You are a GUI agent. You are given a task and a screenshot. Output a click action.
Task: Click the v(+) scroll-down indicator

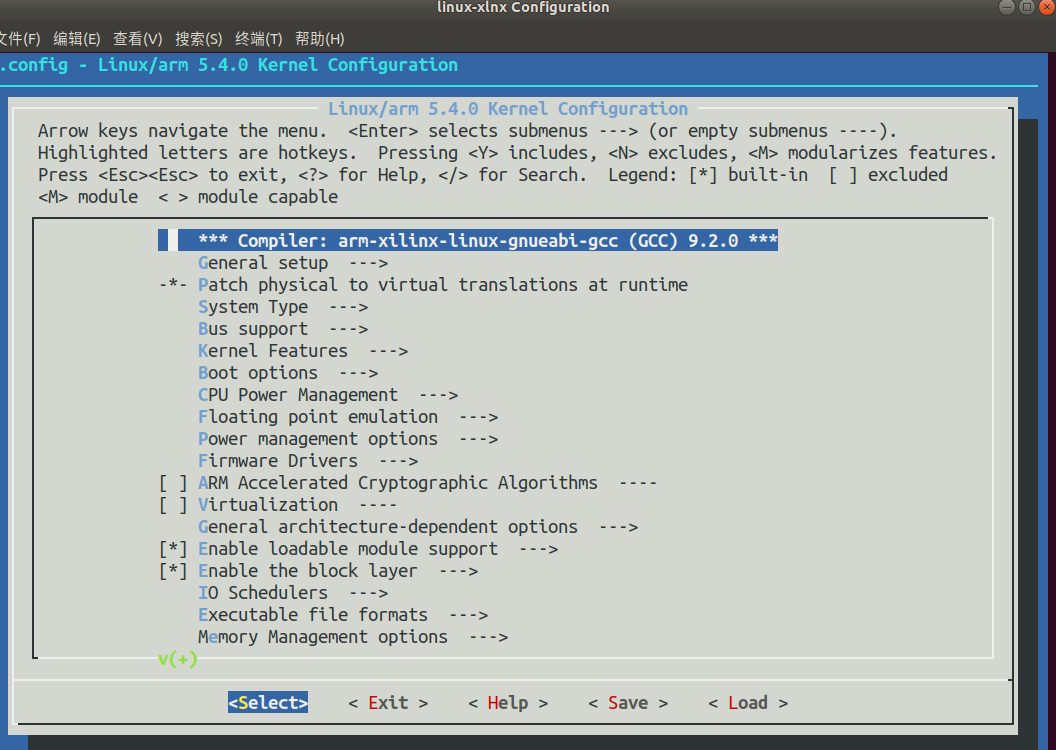click(x=178, y=659)
